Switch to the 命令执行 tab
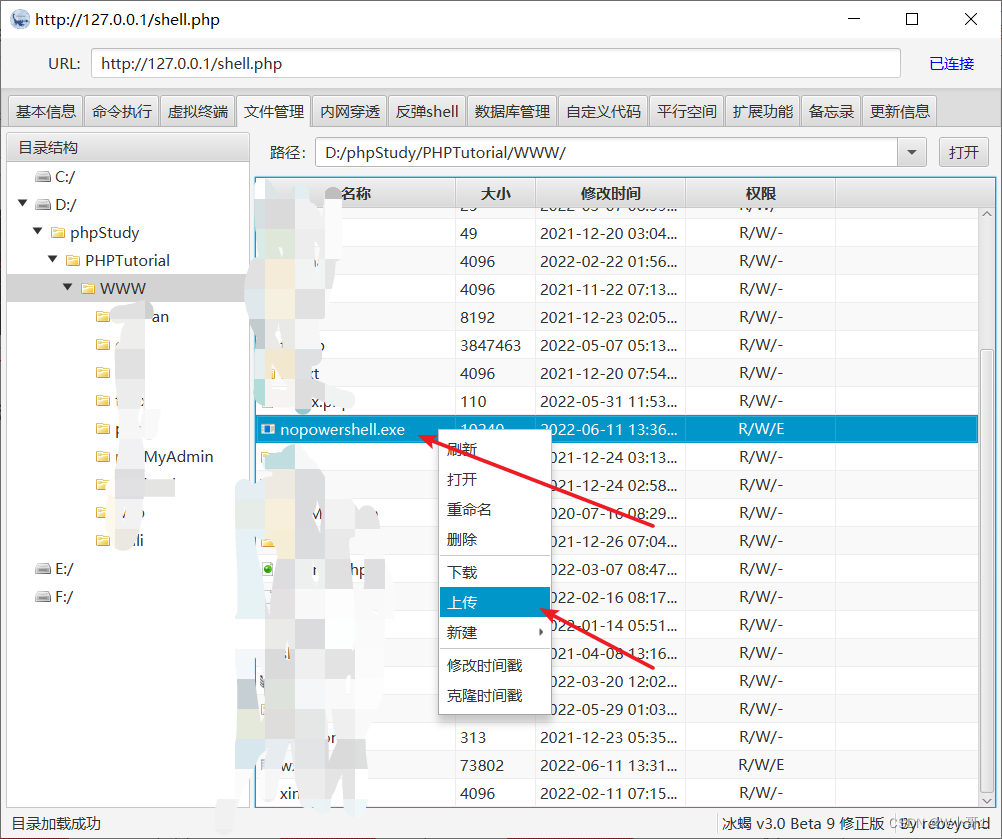This screenshot has width=1002, height=839. click(x=121, y=111)
